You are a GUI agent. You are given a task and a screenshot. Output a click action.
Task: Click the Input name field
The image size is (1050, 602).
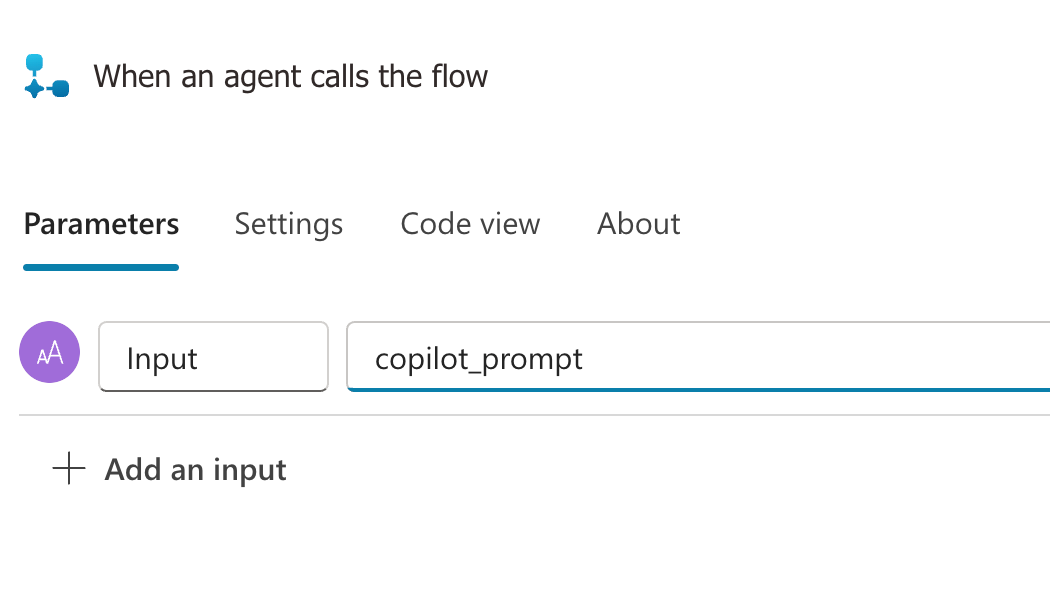pyautogui.click(x=213, y=357)
